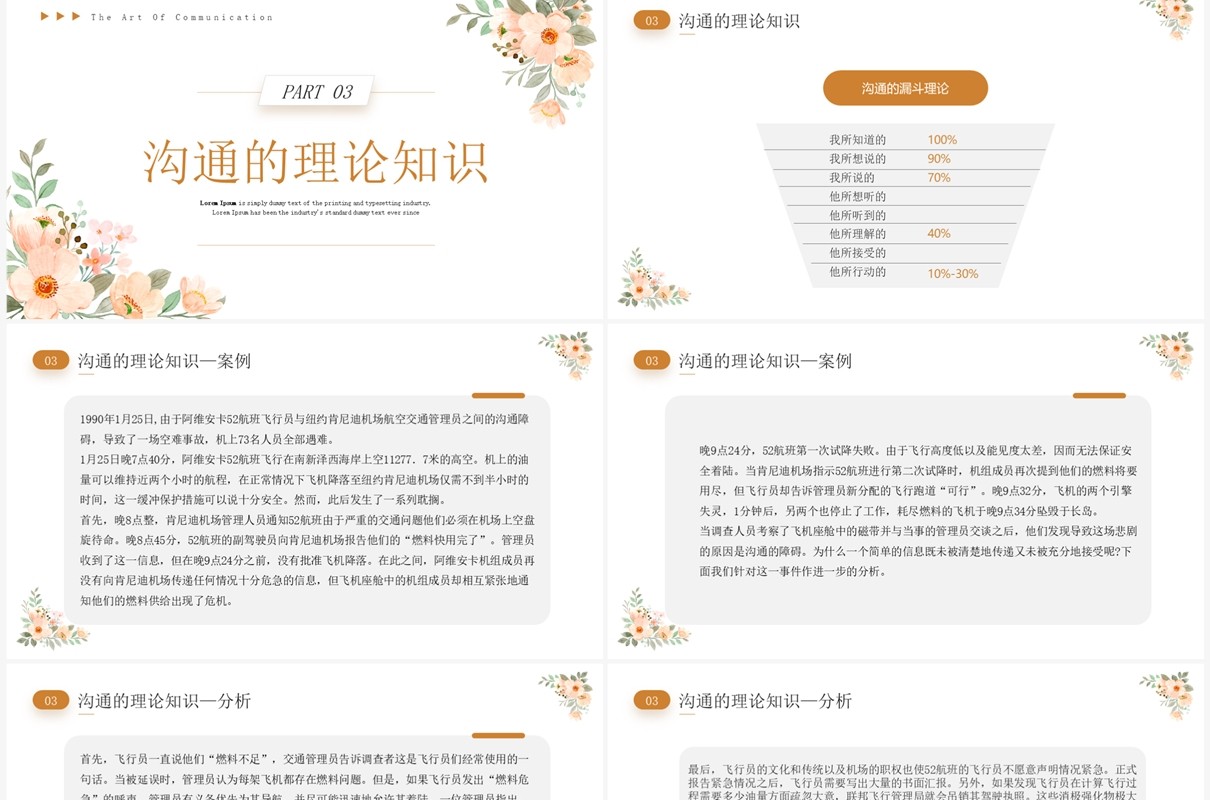Viewport: 1210px width, 800px height.
Task: Select funnel row '我所知道的'
Action: point(857,140)
